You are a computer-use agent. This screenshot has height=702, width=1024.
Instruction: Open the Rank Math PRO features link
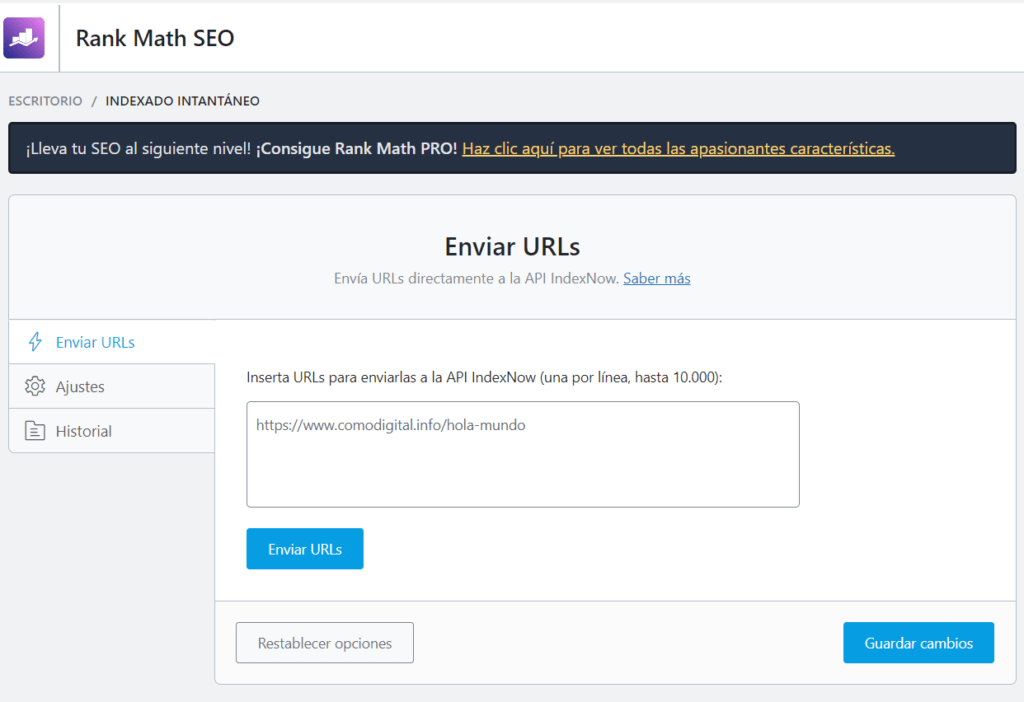pyautogui.click(x=678, y=149)
